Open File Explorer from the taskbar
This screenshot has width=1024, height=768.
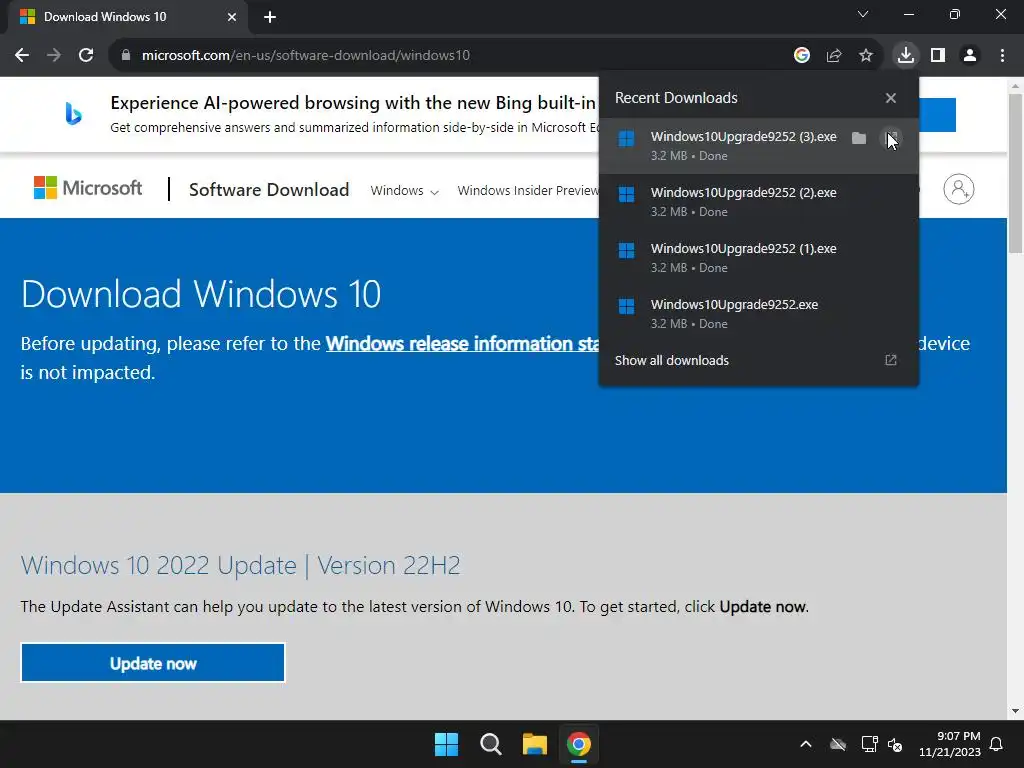(534, 744)
